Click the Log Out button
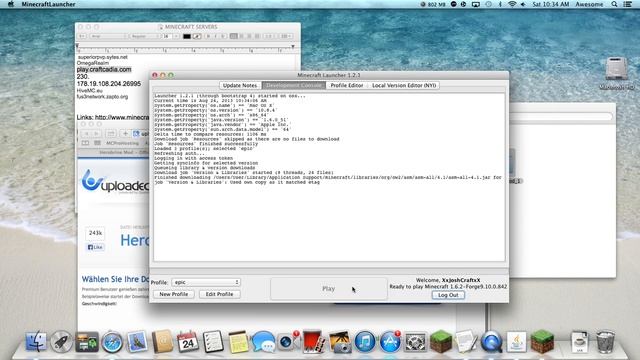 [448, 295]
